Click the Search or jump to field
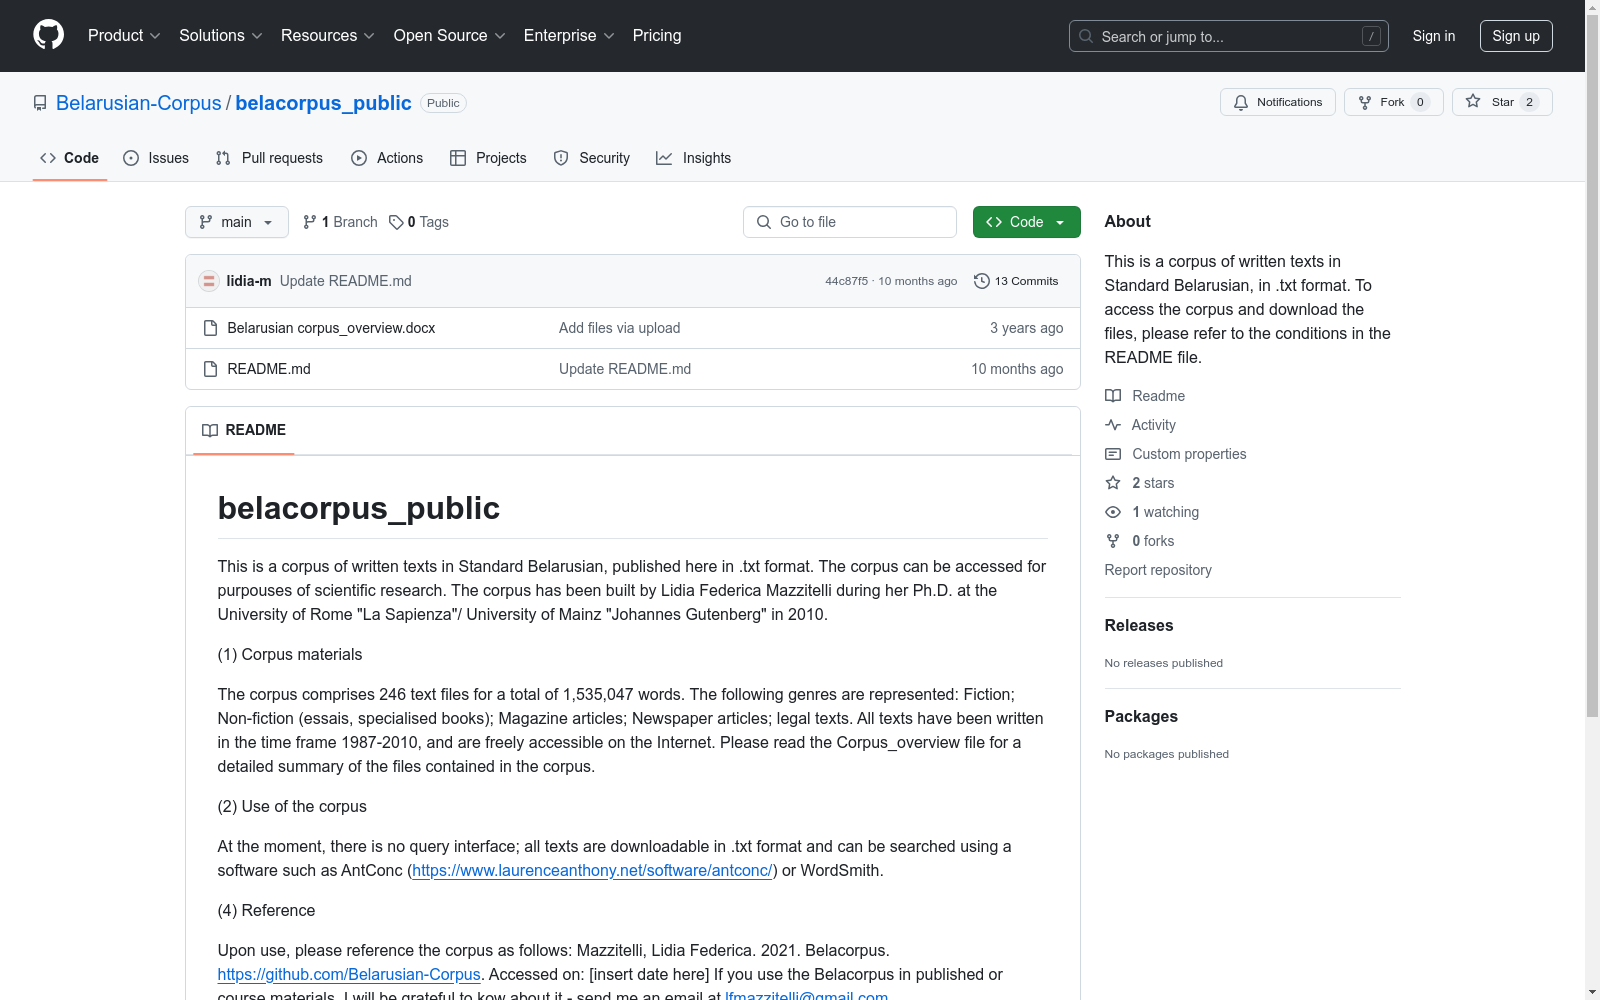Image resolution: width=1600 pixels, height=1000 pixels. [x=1229, y=36]
